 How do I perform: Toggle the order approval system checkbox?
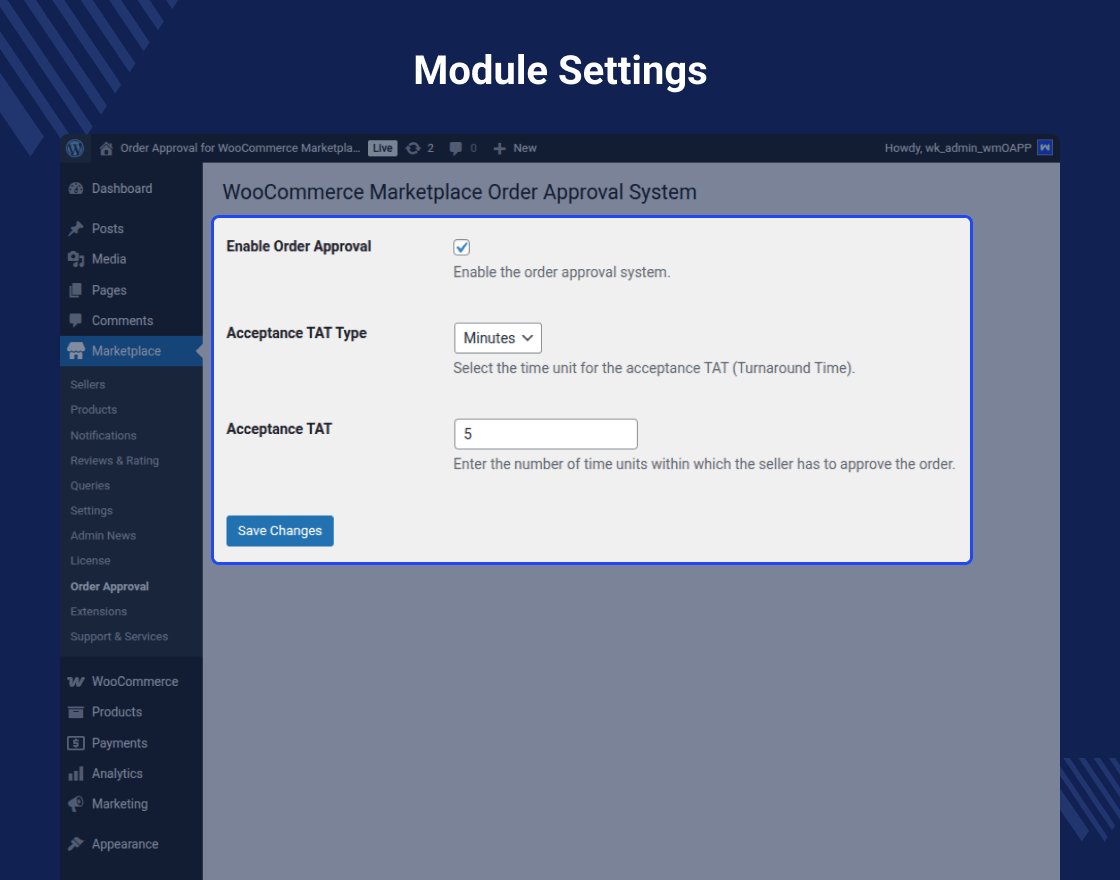(461, 247)
